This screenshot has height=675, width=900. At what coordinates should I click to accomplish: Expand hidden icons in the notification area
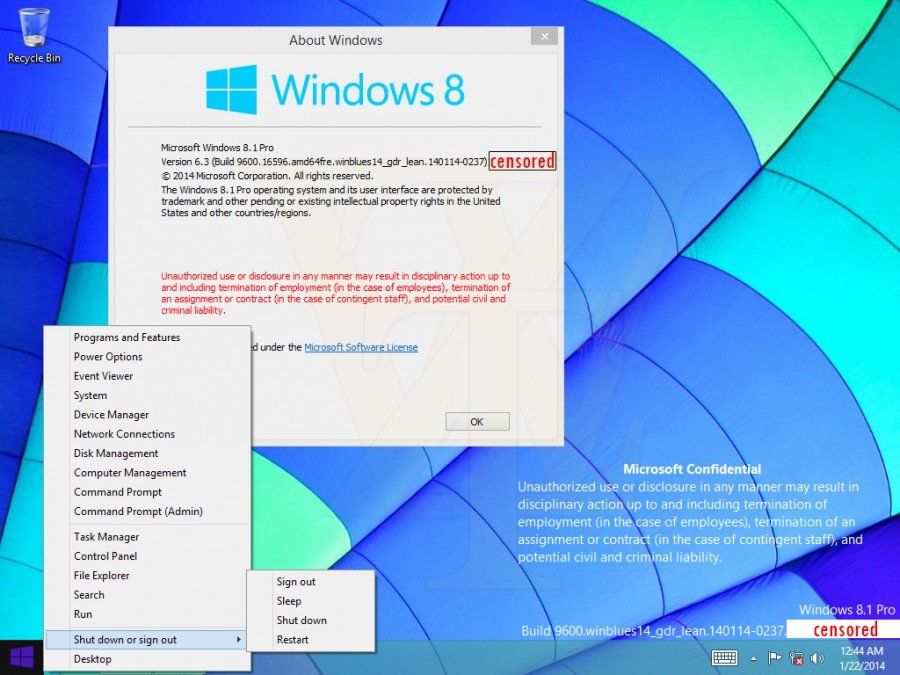pos(753,659)
